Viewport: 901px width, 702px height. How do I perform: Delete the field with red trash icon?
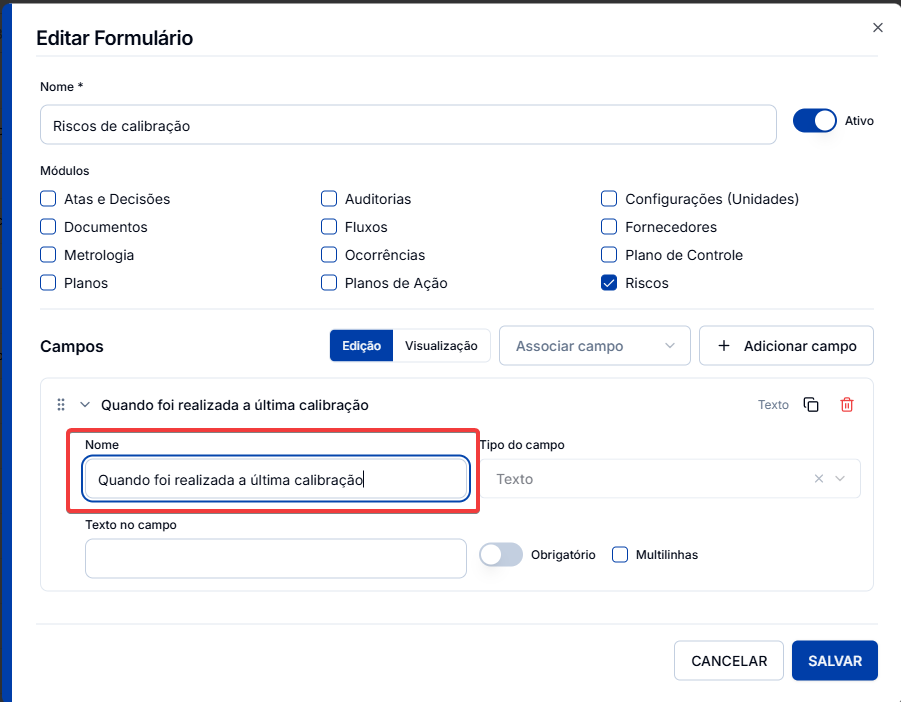pos(846,405)
